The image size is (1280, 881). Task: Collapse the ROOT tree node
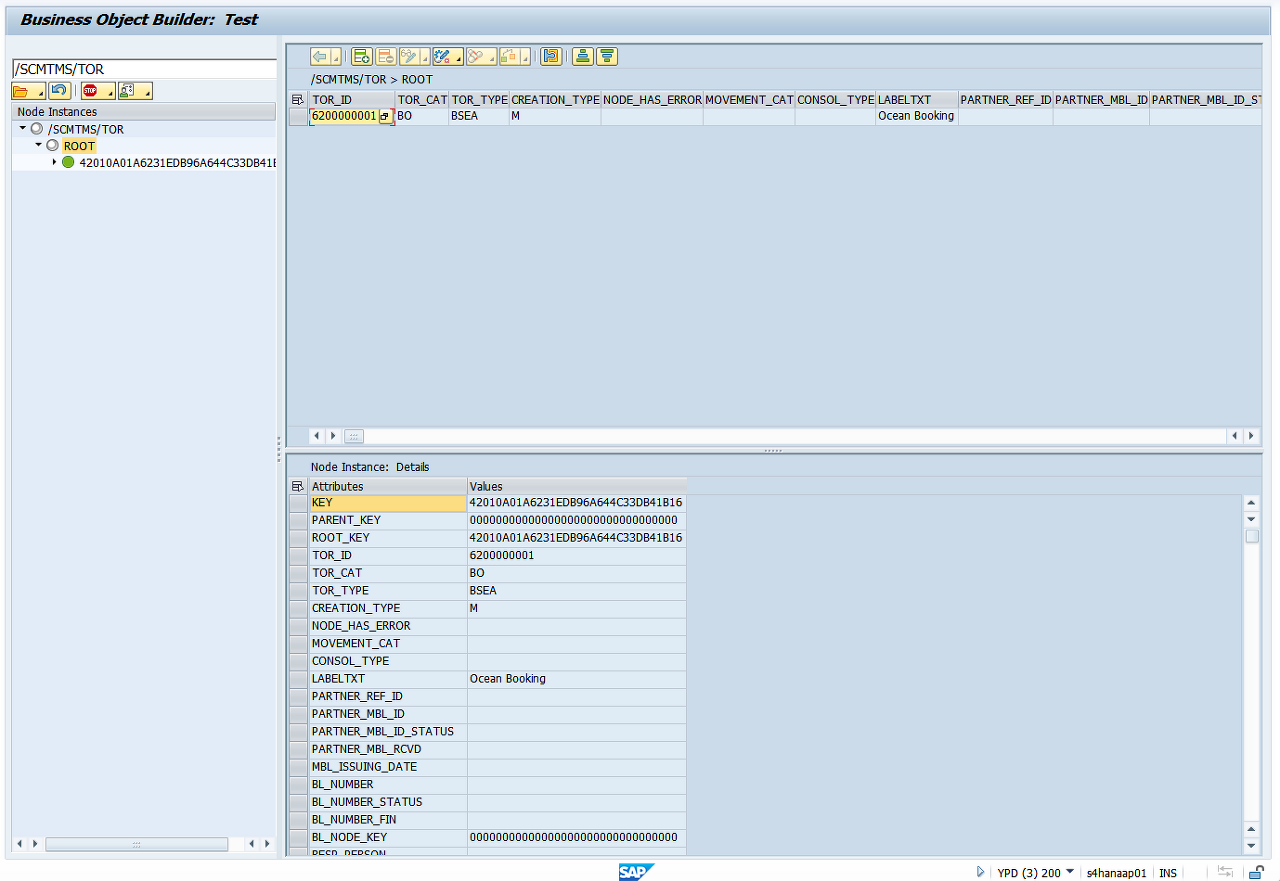click(38, 145)
